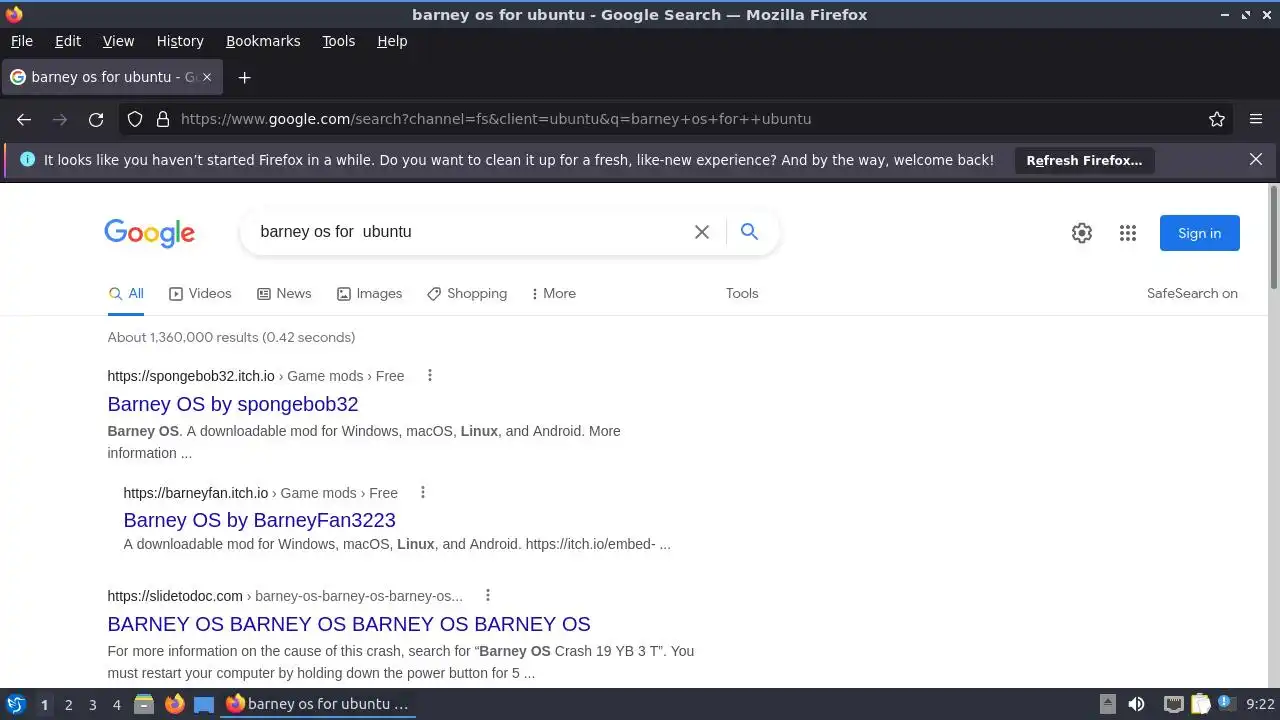Click the network icon in the system tray
The width and height of the screenshot is (1280, 720).
tap(1174, 704)
